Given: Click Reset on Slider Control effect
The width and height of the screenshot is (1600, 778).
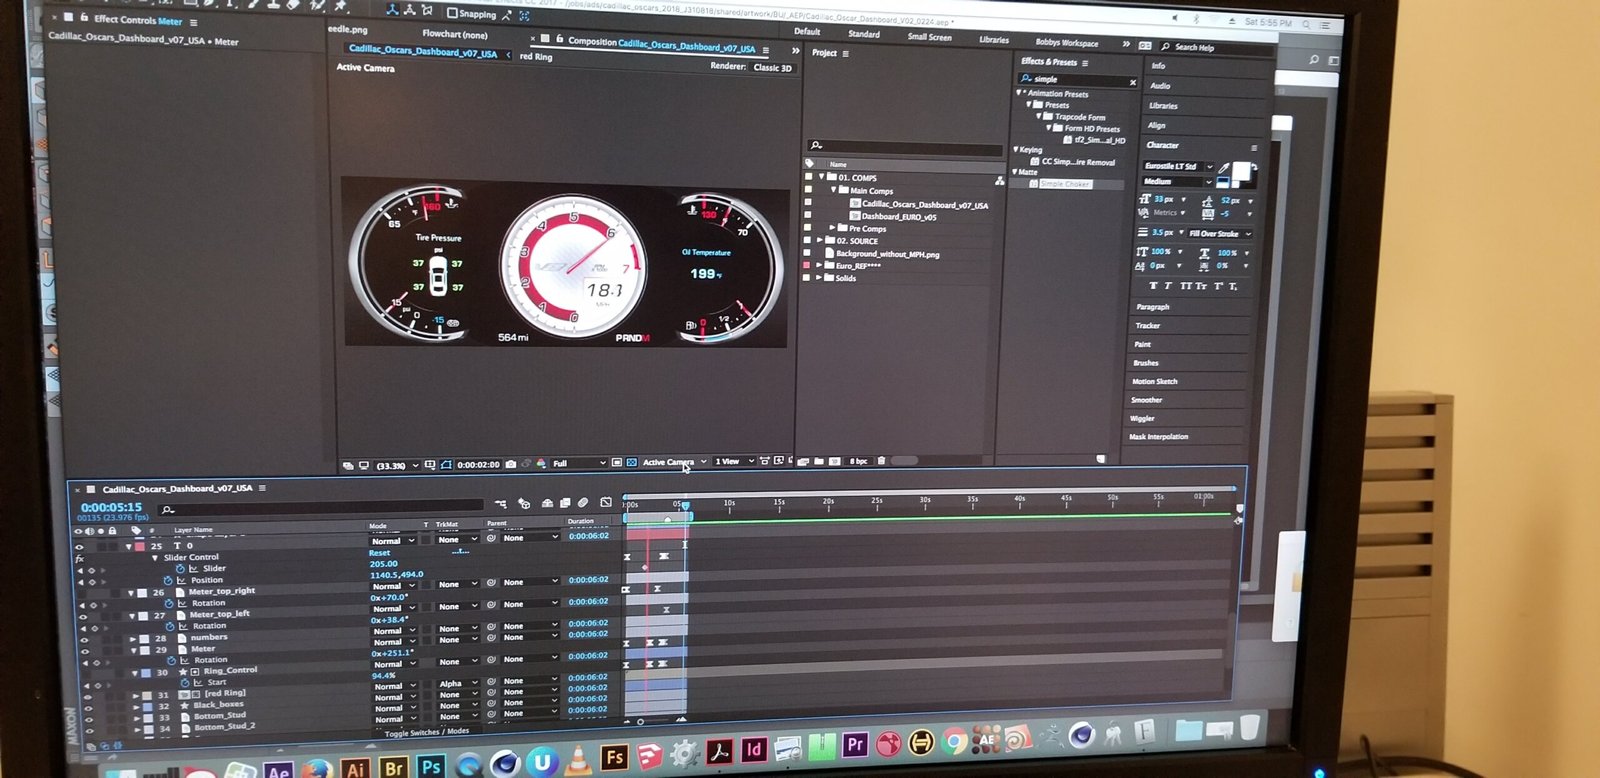Looking at the screenshot, I should point(379,553).
